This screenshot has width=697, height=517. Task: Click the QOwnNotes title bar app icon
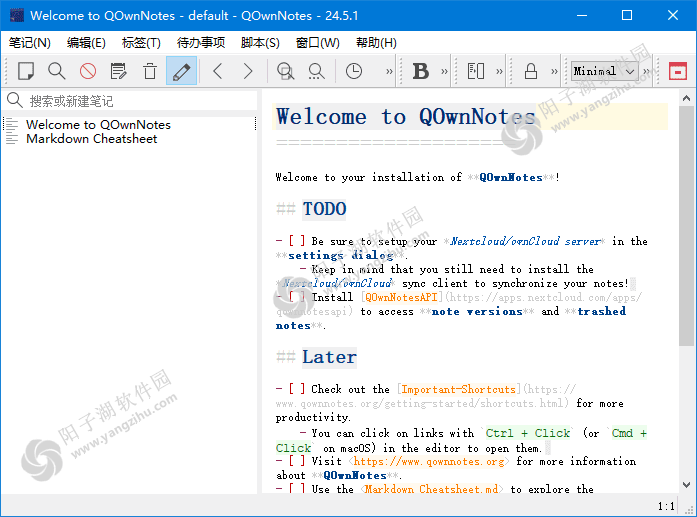(16, 16)
